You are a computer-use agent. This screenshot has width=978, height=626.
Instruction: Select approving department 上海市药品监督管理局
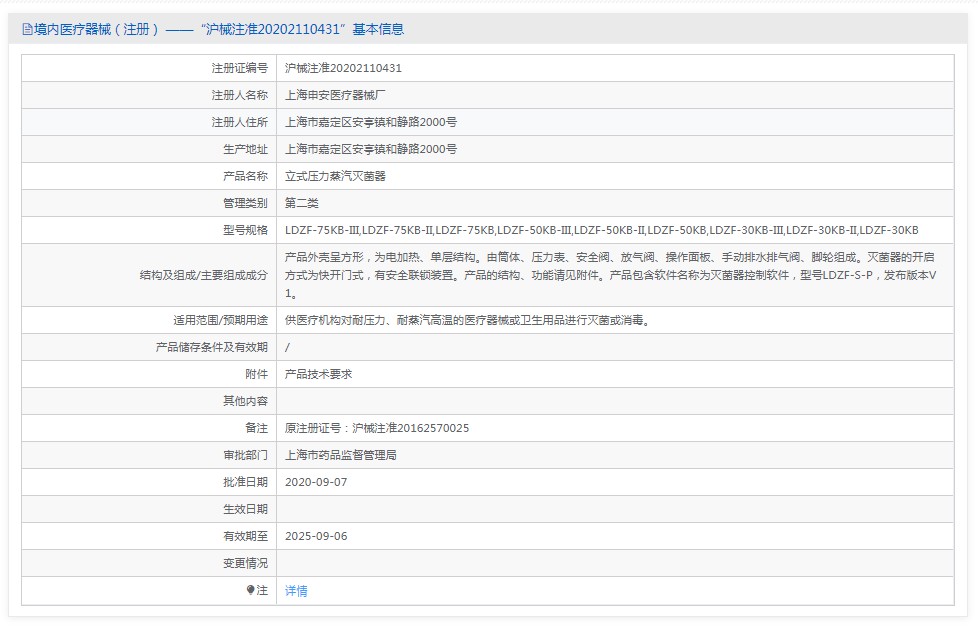pyautogui.click(x=341, y=455)
